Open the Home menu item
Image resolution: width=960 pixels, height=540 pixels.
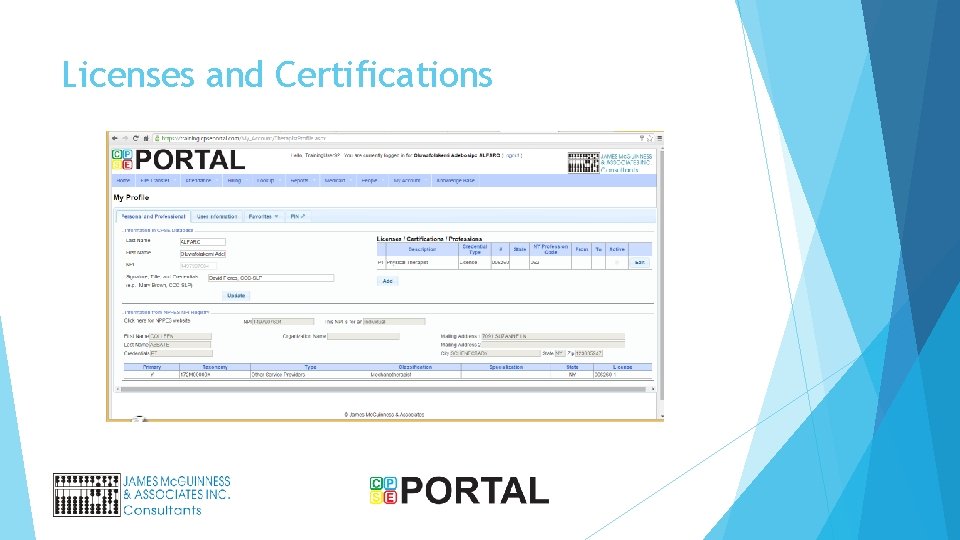click(123, 181)
